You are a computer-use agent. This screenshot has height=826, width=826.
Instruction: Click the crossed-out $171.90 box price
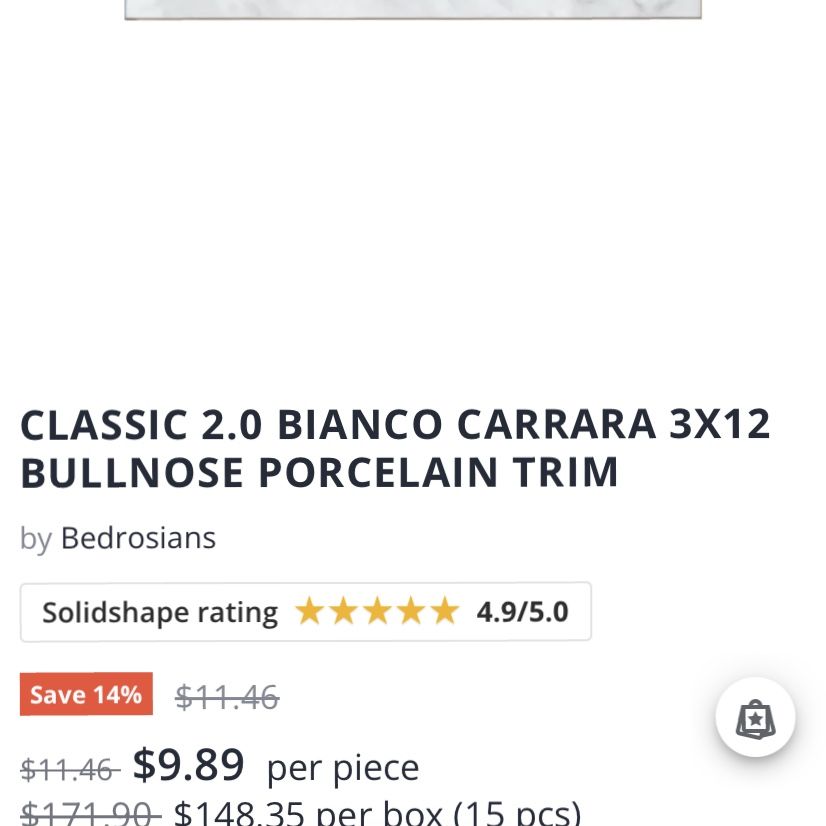[90, 813]
